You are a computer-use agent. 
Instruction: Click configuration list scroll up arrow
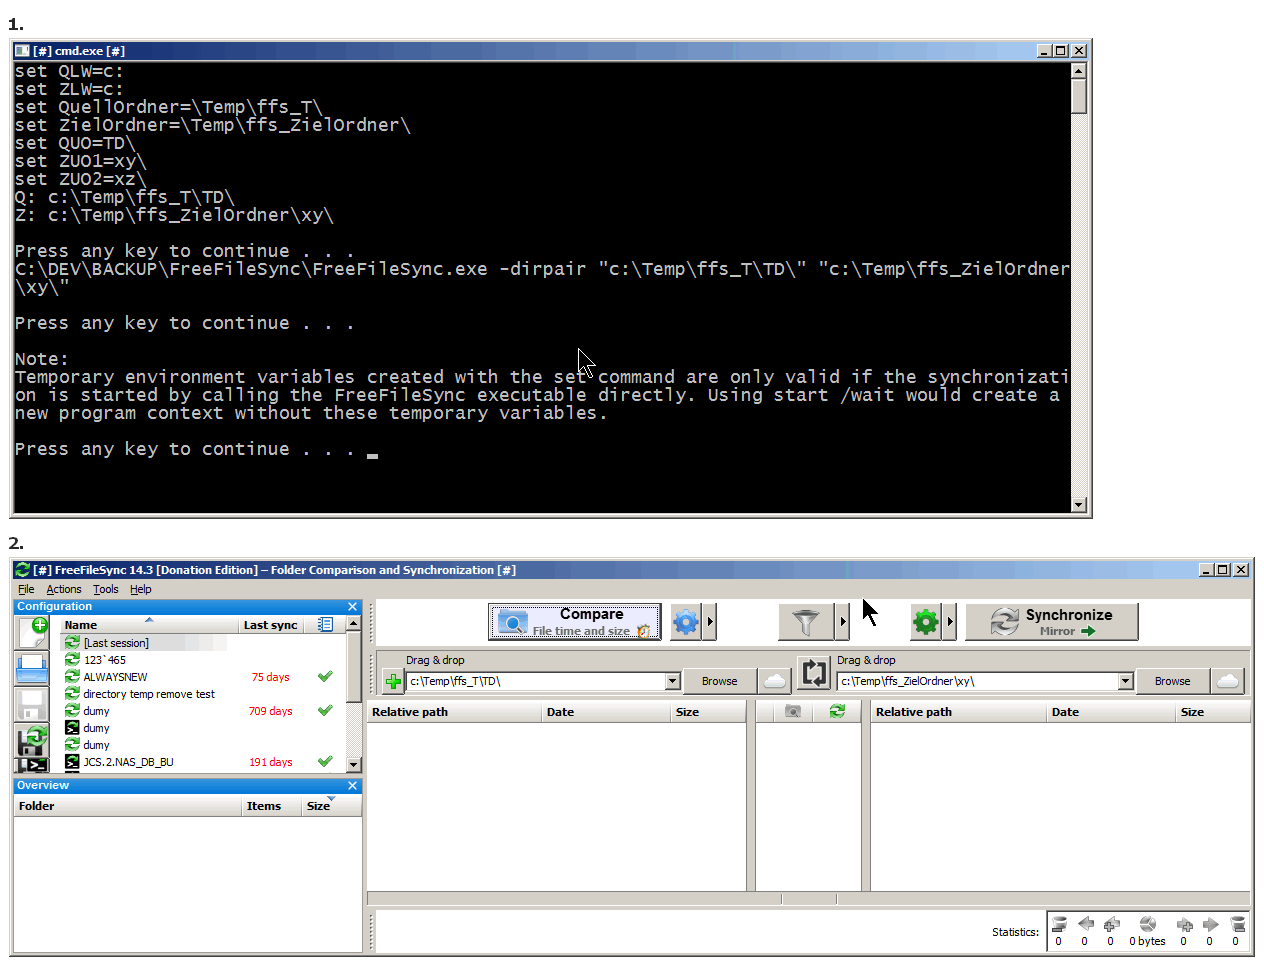point(353,624)
